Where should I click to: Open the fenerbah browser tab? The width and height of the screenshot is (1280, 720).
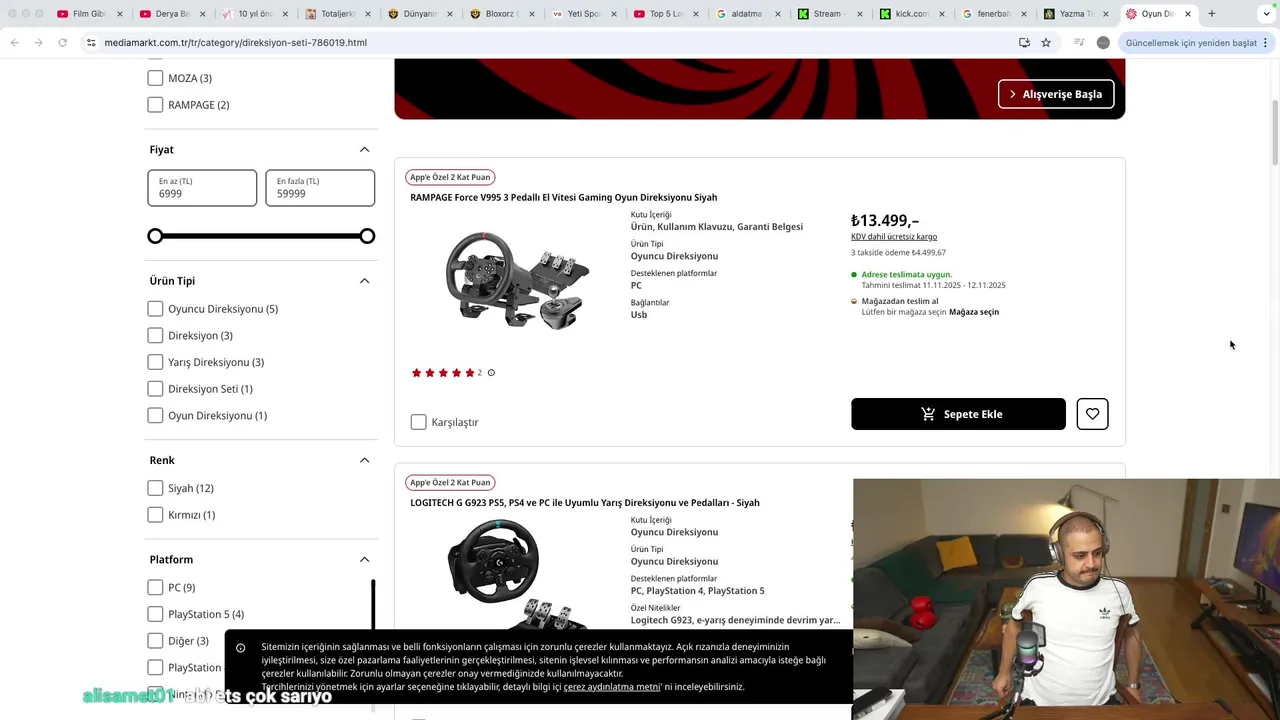click(994, 14)
